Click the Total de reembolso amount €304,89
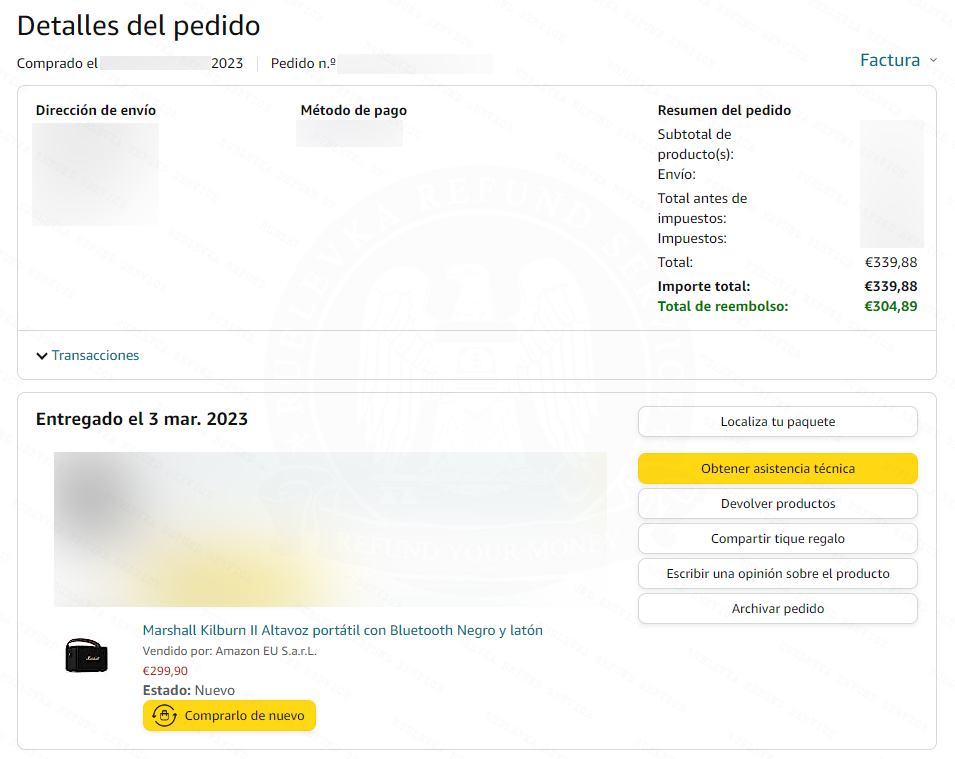The height and width of the screenshot is (759, 955). pos(890,306)
